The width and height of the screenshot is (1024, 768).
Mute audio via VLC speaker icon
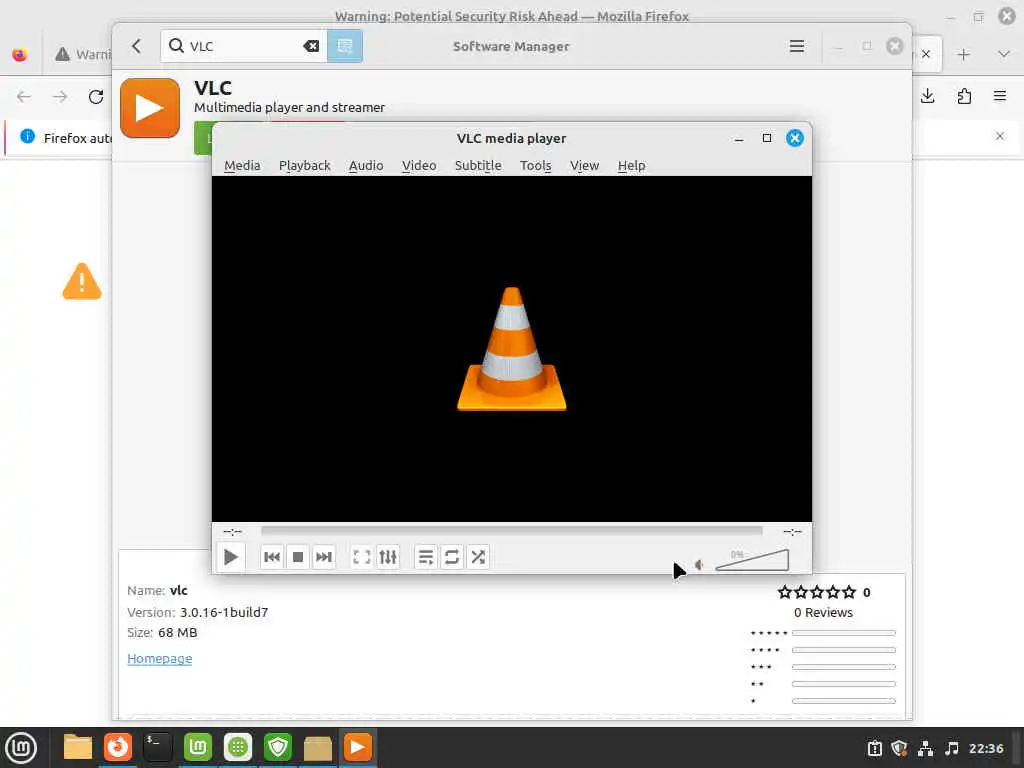(x=699, y=564)
